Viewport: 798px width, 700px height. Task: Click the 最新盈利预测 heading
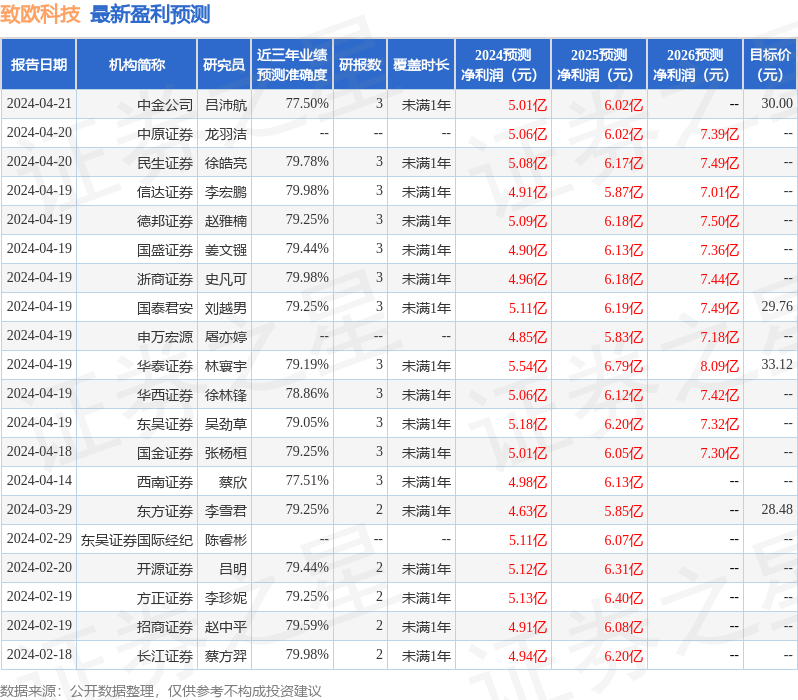coord(150,14)
